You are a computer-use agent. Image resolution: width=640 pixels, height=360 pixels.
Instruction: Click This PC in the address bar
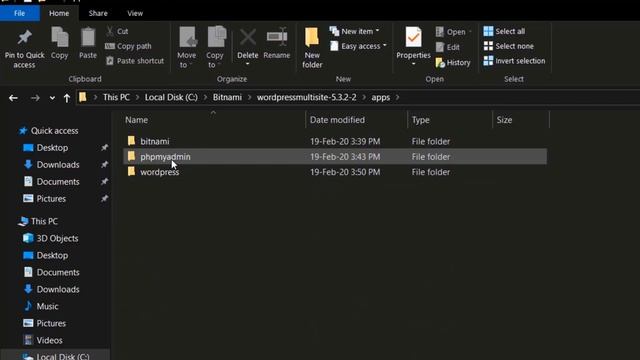tap(116, 97)
